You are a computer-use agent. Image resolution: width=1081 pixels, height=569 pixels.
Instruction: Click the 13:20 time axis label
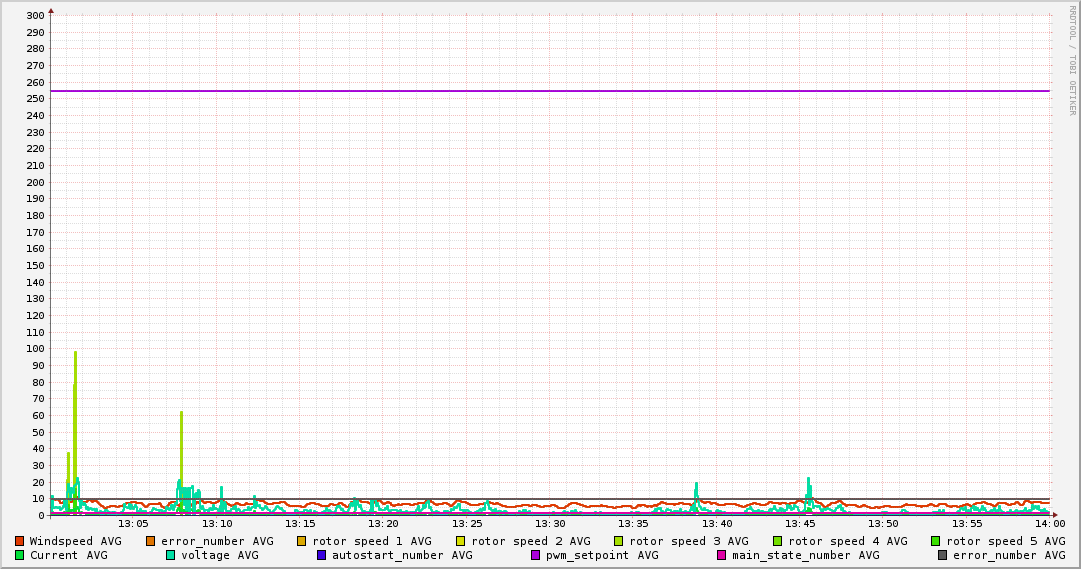coord(383,524)
